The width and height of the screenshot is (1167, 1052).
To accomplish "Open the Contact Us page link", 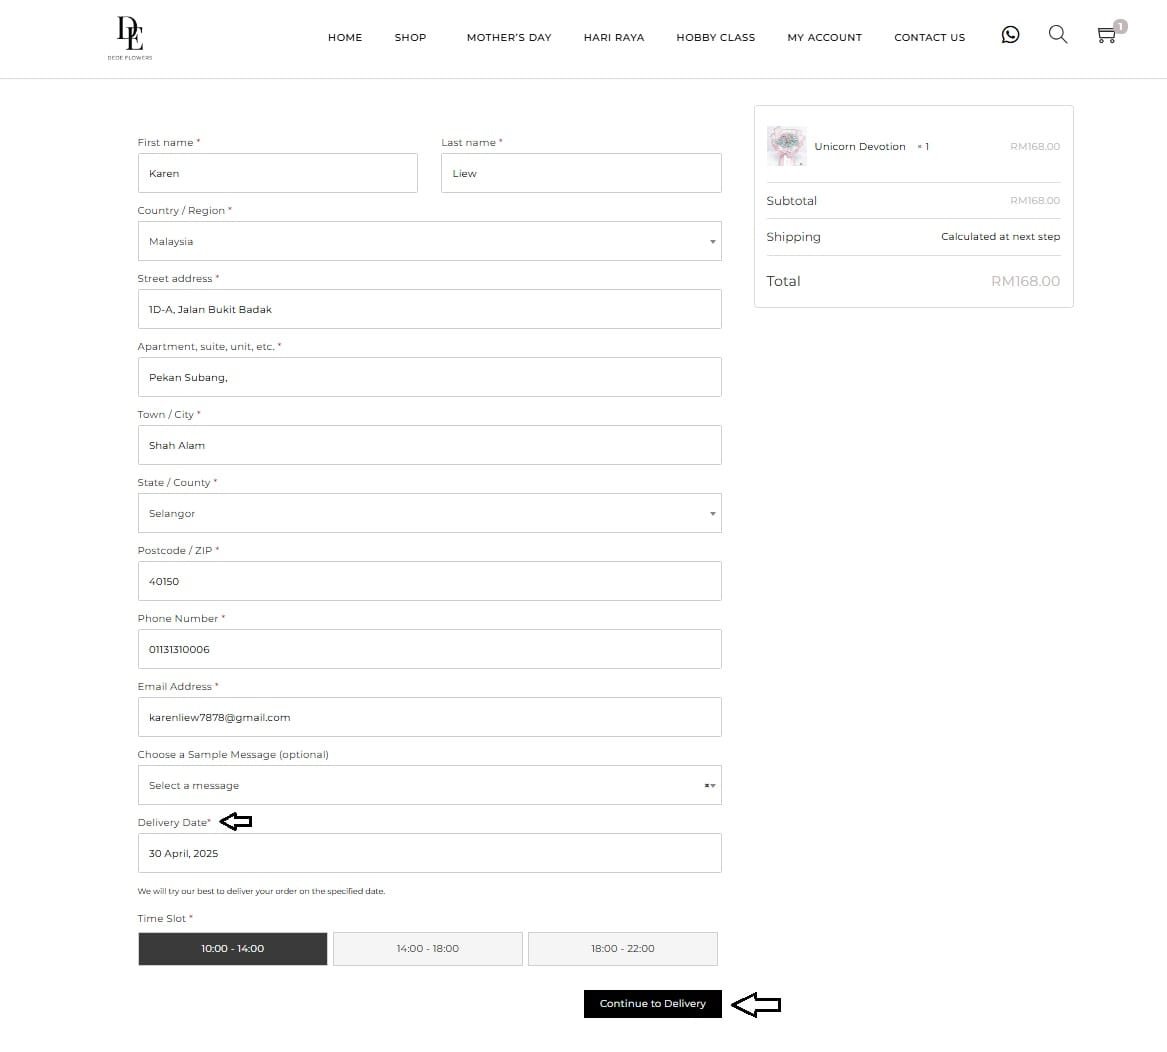I will pos(929,38).
